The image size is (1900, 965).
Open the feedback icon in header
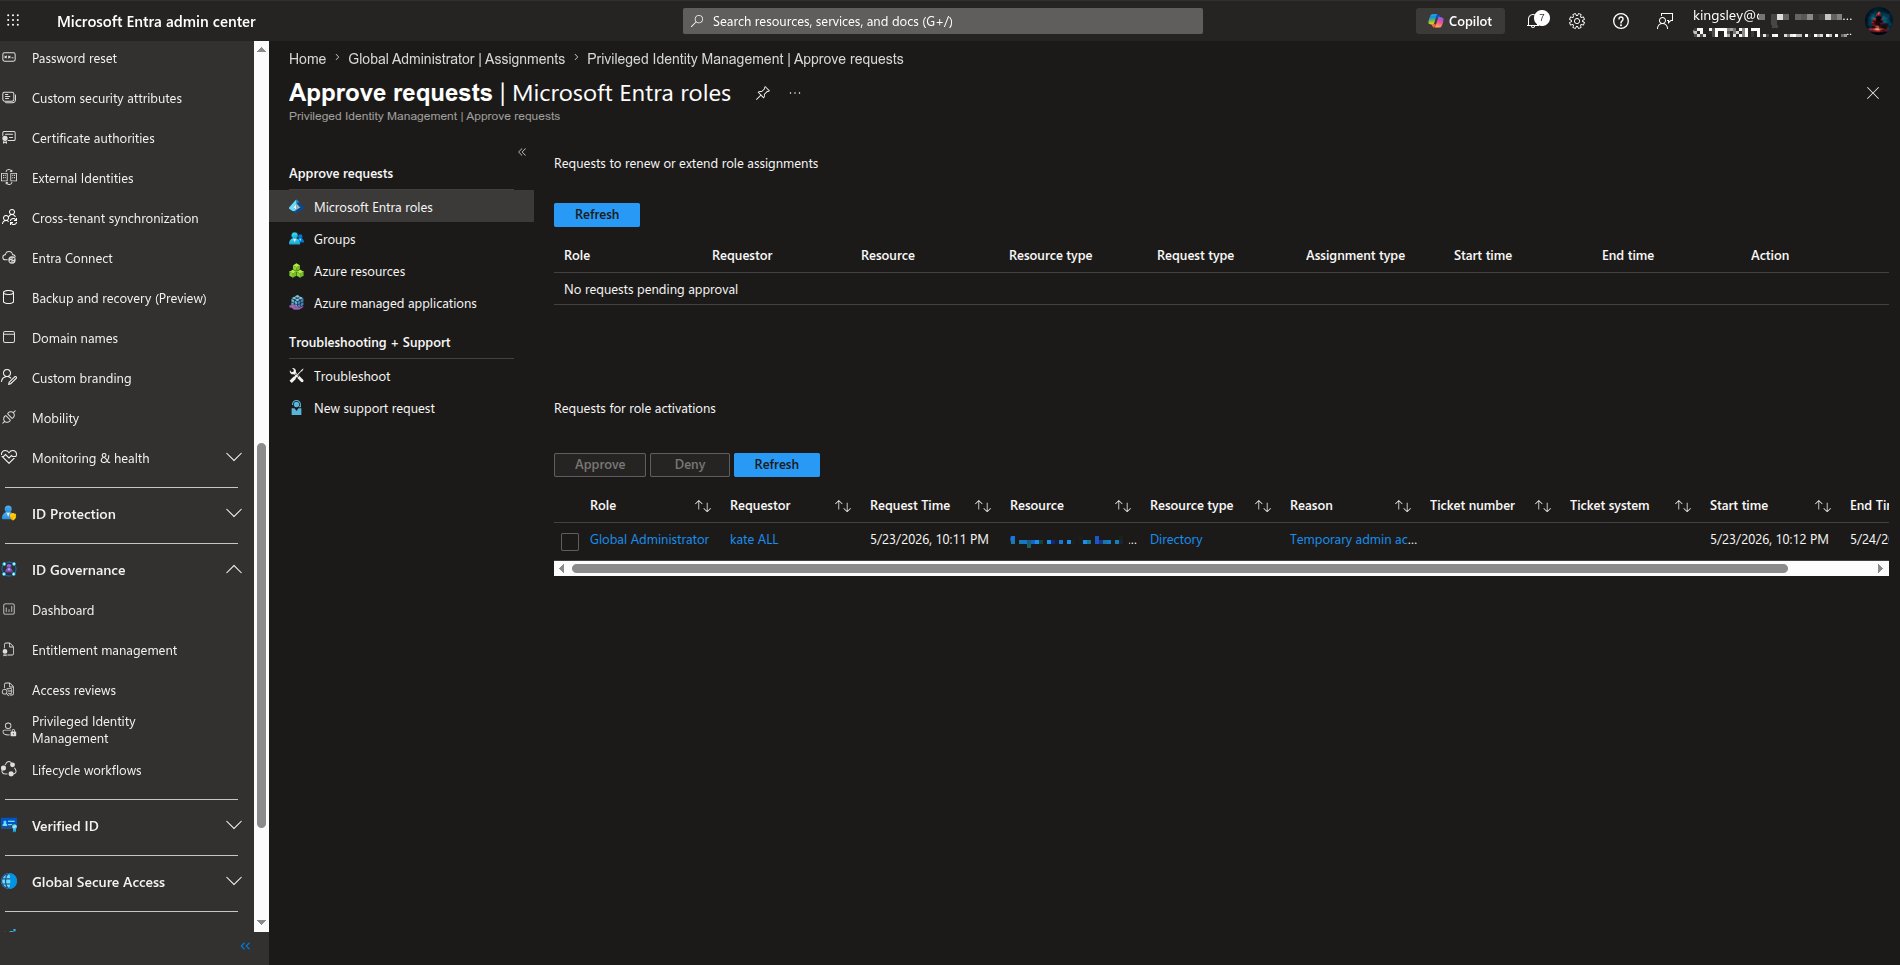(1665, 21)
